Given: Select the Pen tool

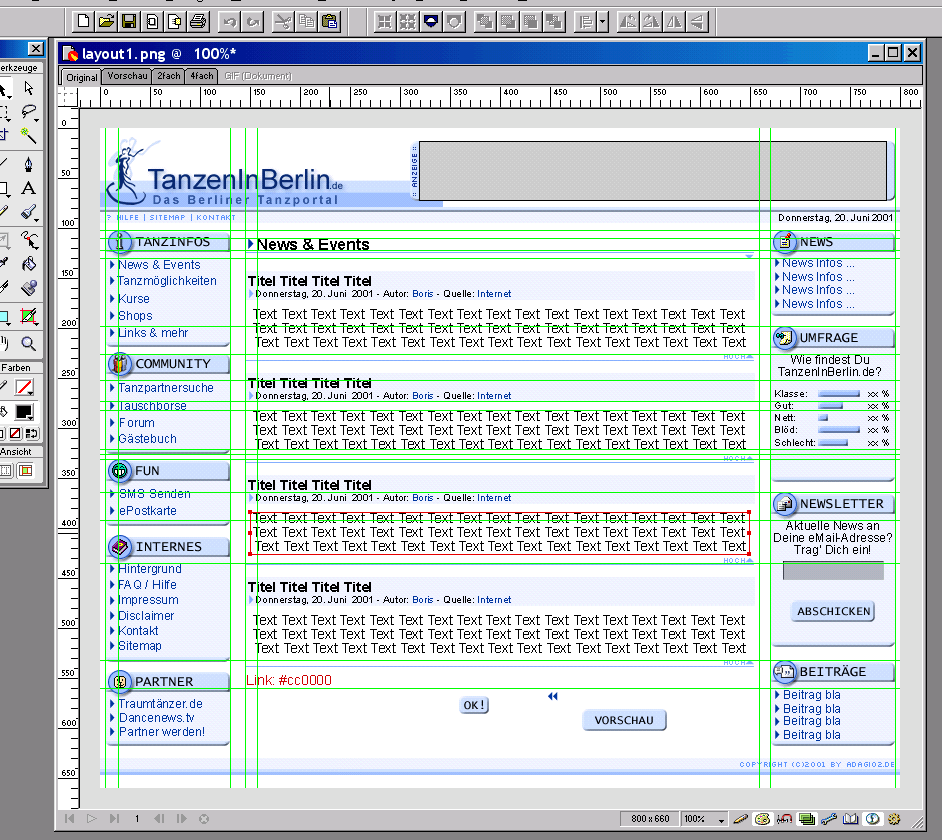Looking at the screenshot, I should [x=28, y=163].
